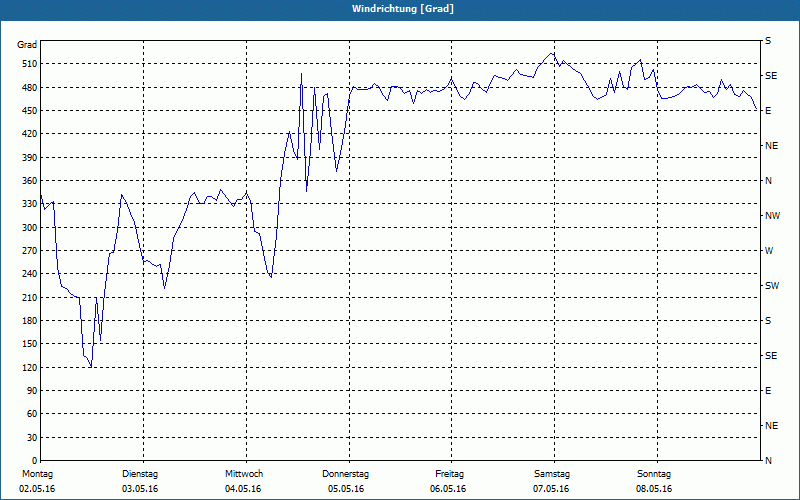Click the date 03.05.16

click(x=140, y=489)
